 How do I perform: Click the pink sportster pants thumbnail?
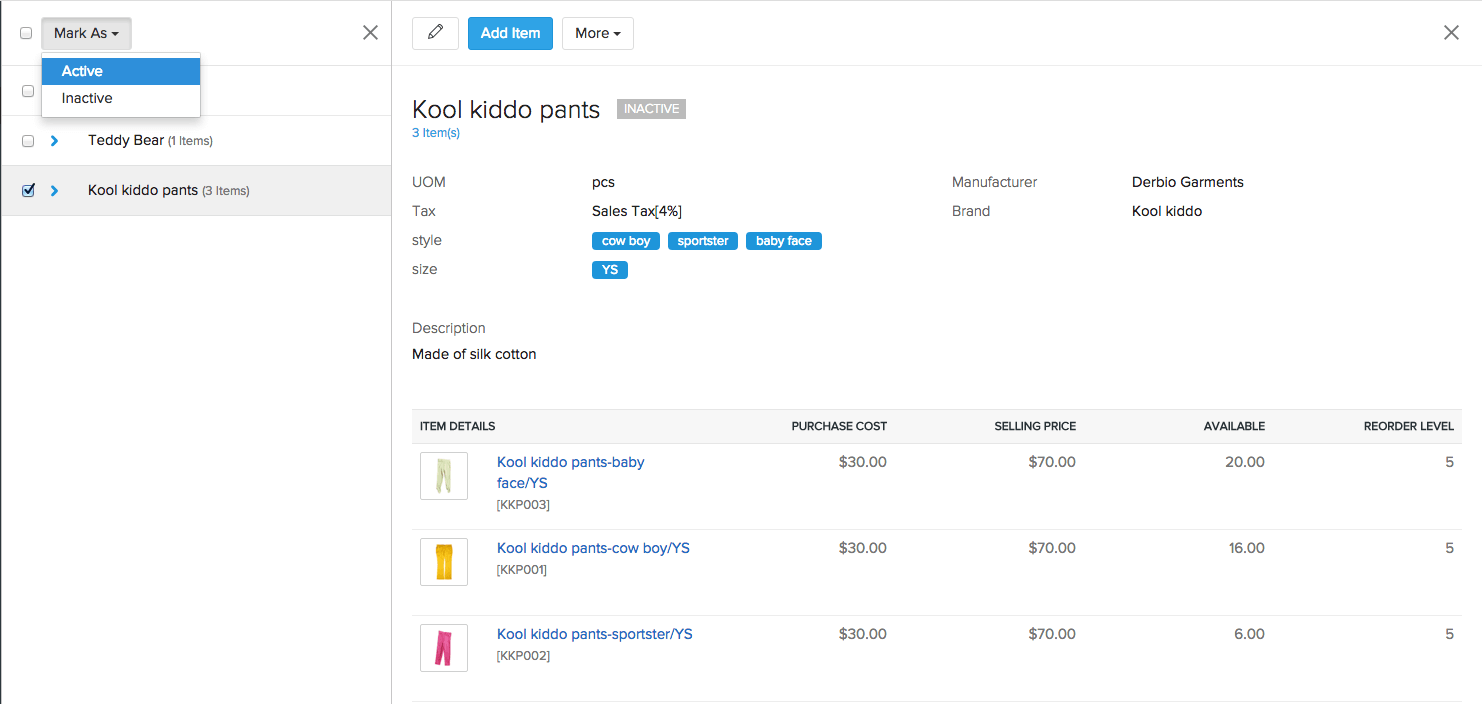pos(443,647)
